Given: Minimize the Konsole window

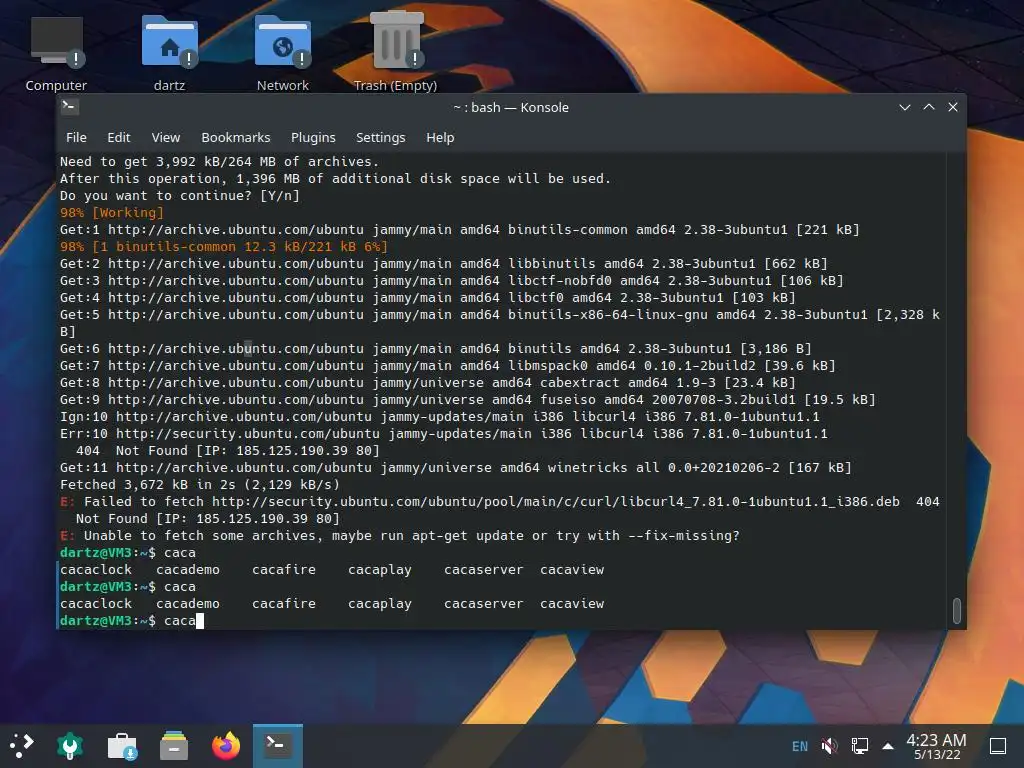Looking at the screenshot, I should [904, 107].
